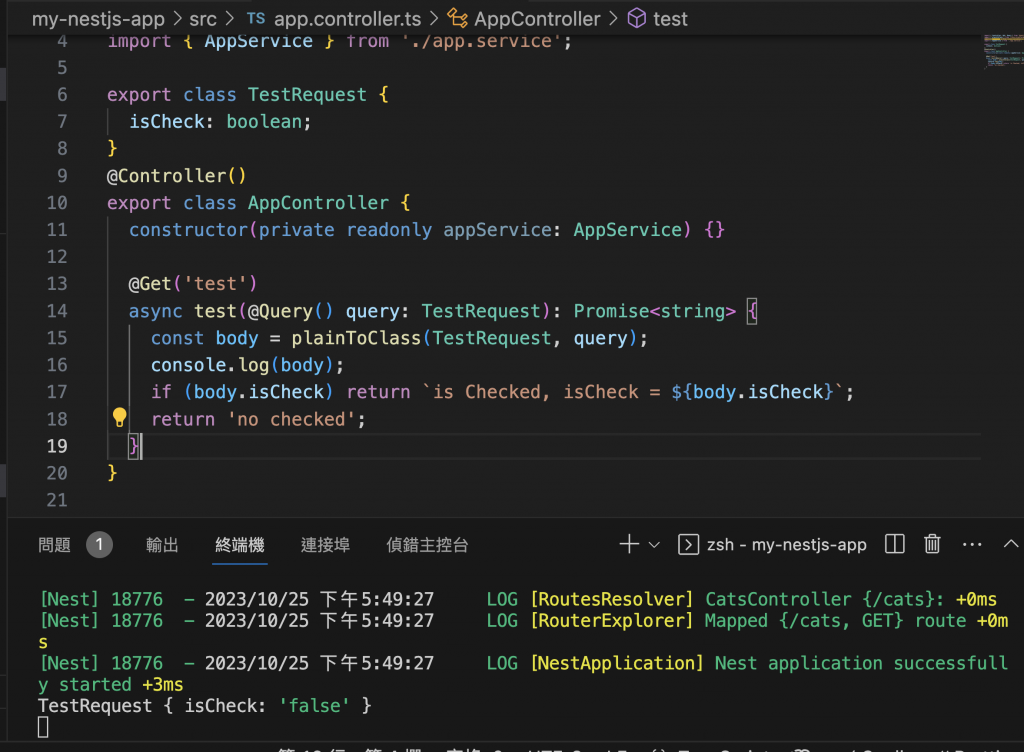Switch to 輸出 output tab

coord(162,544)
